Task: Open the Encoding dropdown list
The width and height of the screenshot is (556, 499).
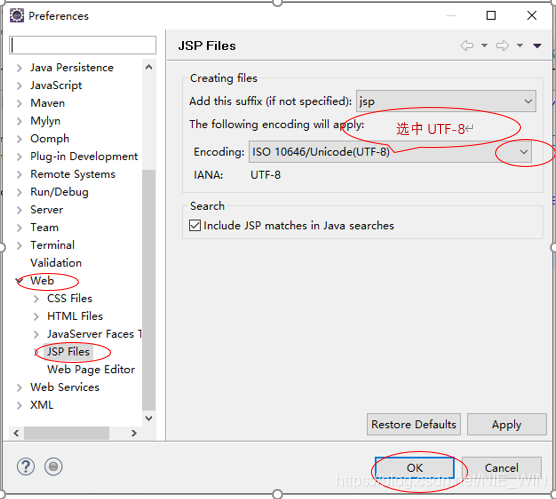Action: 390,152
